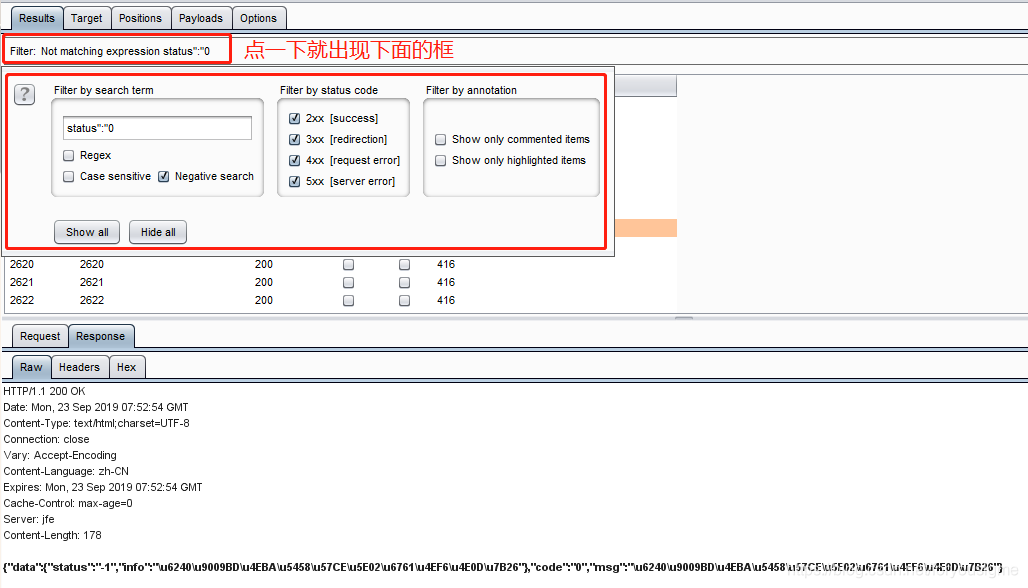This screenshot has height=588, width=1028.
Task: Switch to the Results tab
Action: [x=37, y=18]
